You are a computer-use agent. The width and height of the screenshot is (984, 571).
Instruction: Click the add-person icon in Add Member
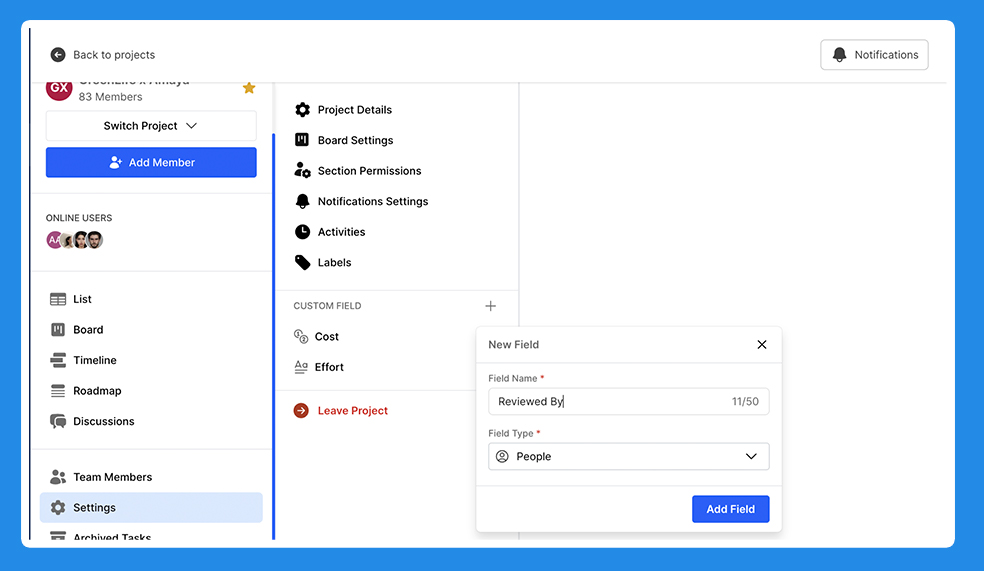coord(115,163)
